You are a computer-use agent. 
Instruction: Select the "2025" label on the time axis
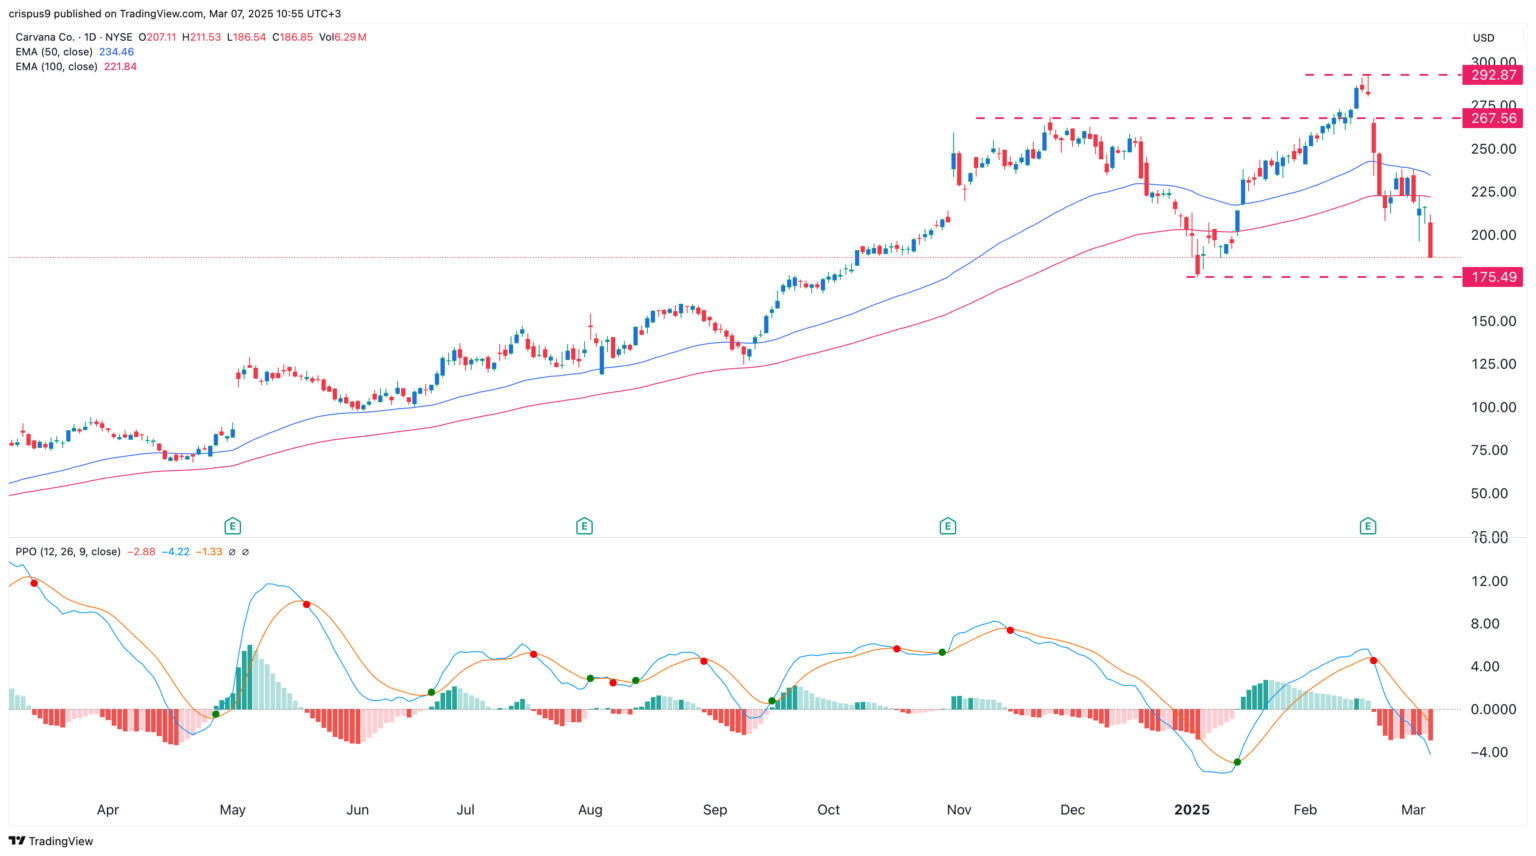pos(1194,810)
